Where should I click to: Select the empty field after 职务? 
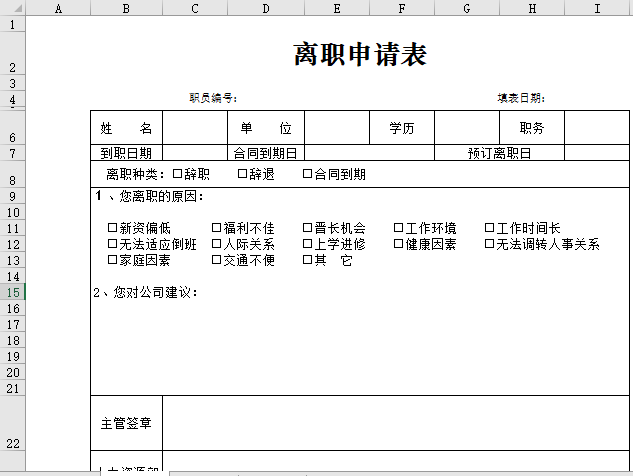(x=597, y=128)
